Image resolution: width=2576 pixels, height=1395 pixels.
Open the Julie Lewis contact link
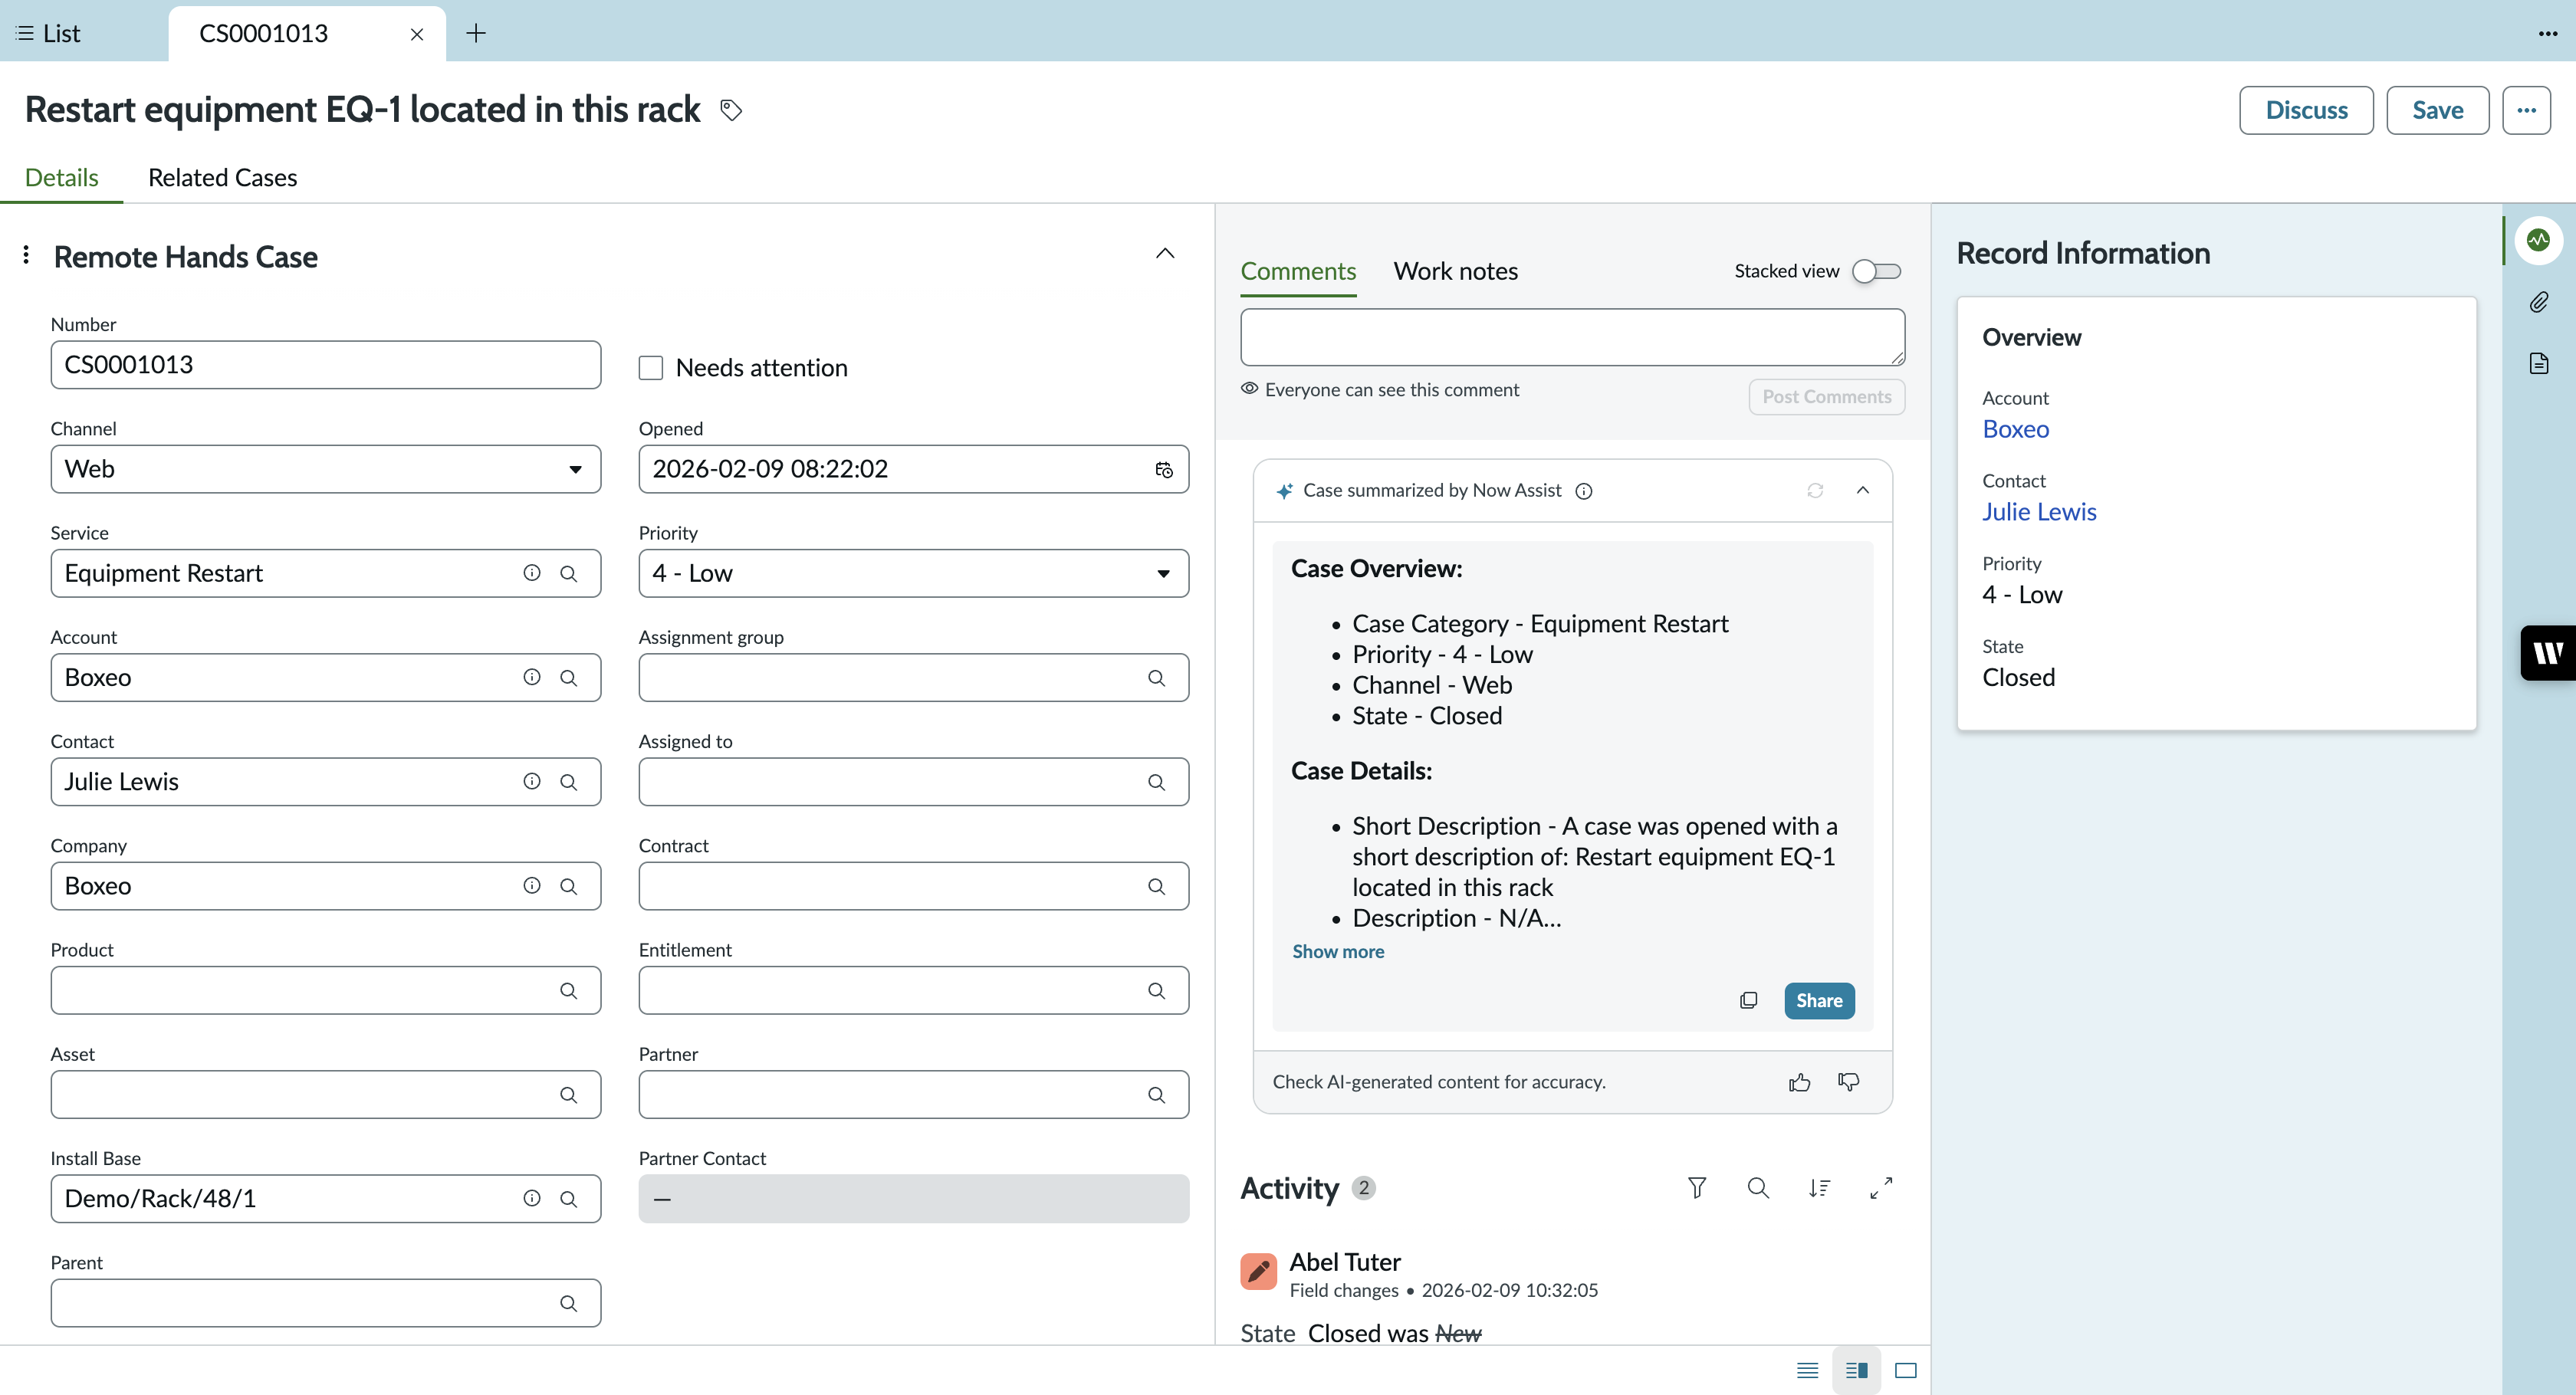click(2039, 512)
